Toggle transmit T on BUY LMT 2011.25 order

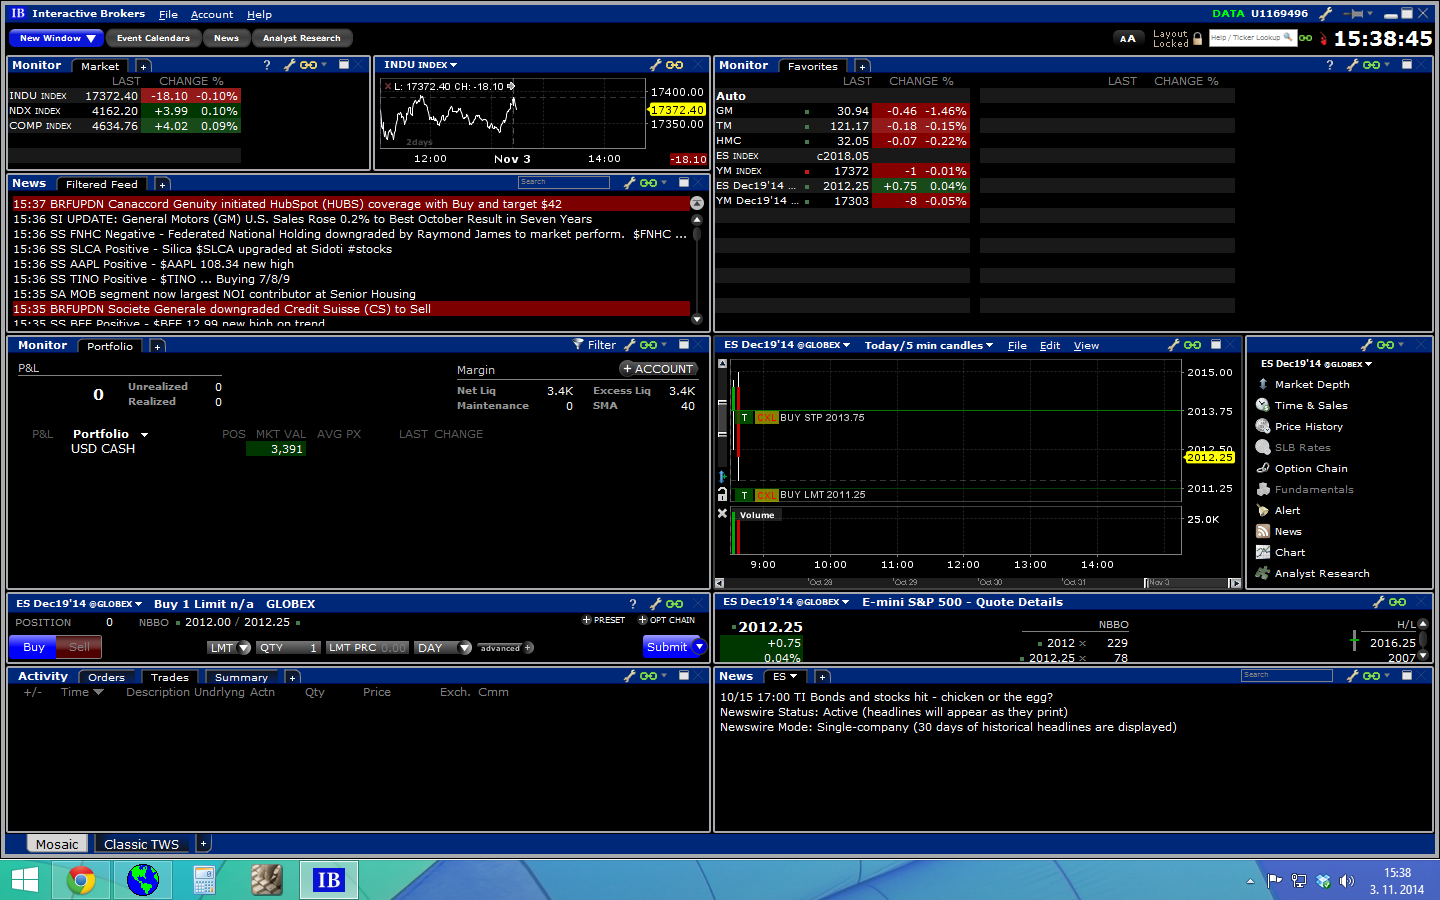point(745,495)
